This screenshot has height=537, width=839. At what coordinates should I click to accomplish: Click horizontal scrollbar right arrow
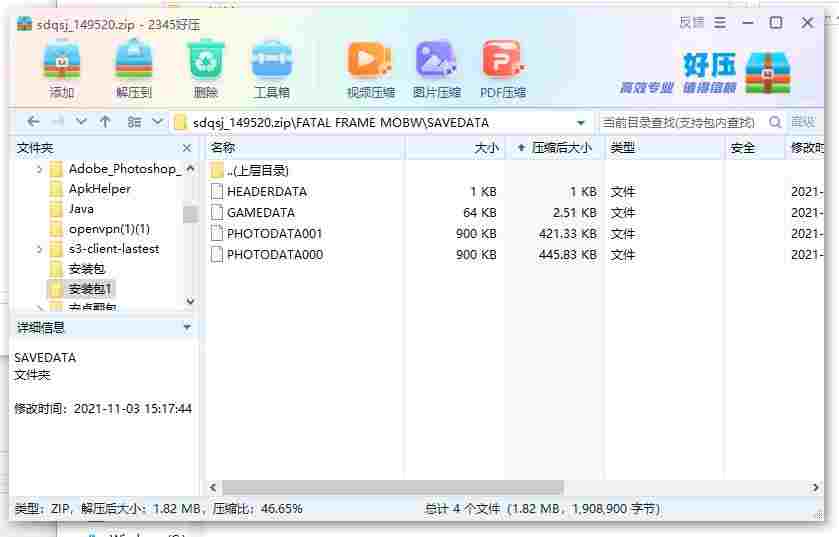point(815,487)
